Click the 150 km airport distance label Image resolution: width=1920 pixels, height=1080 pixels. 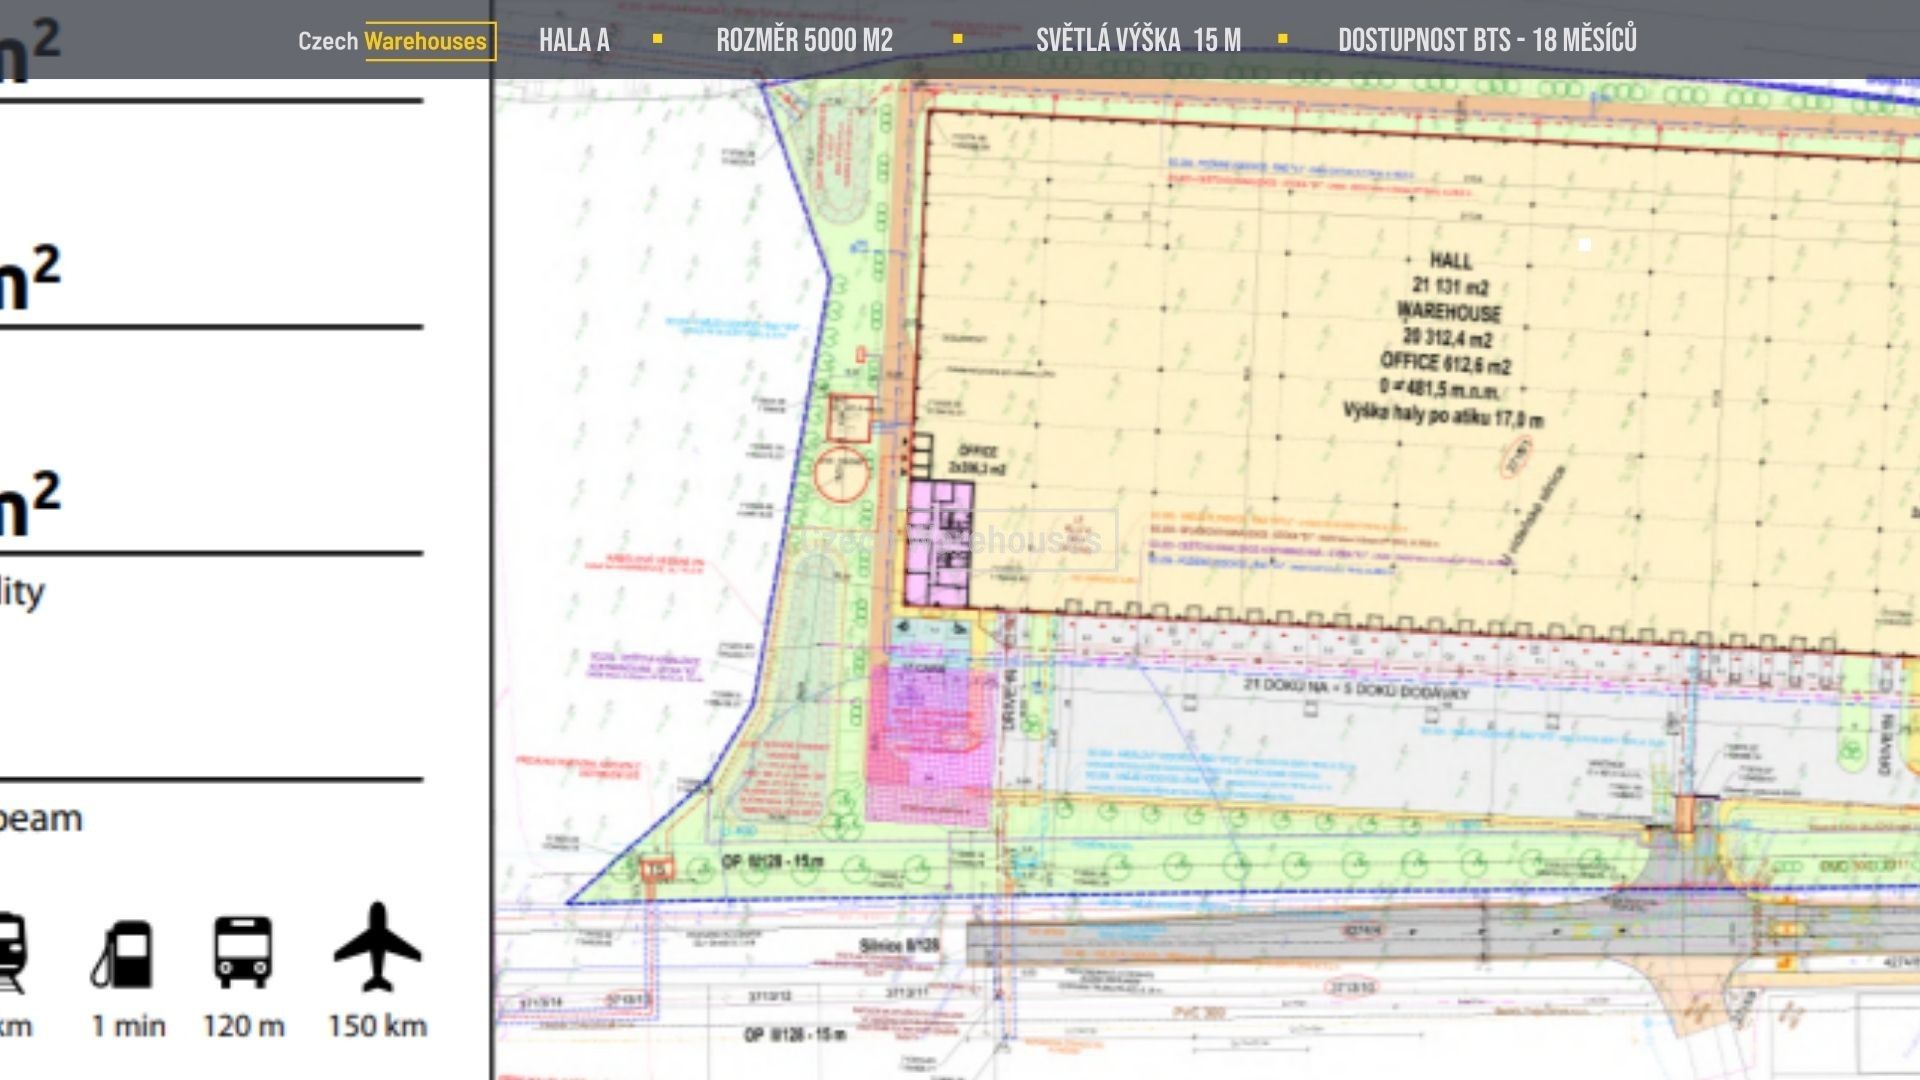377,1025
